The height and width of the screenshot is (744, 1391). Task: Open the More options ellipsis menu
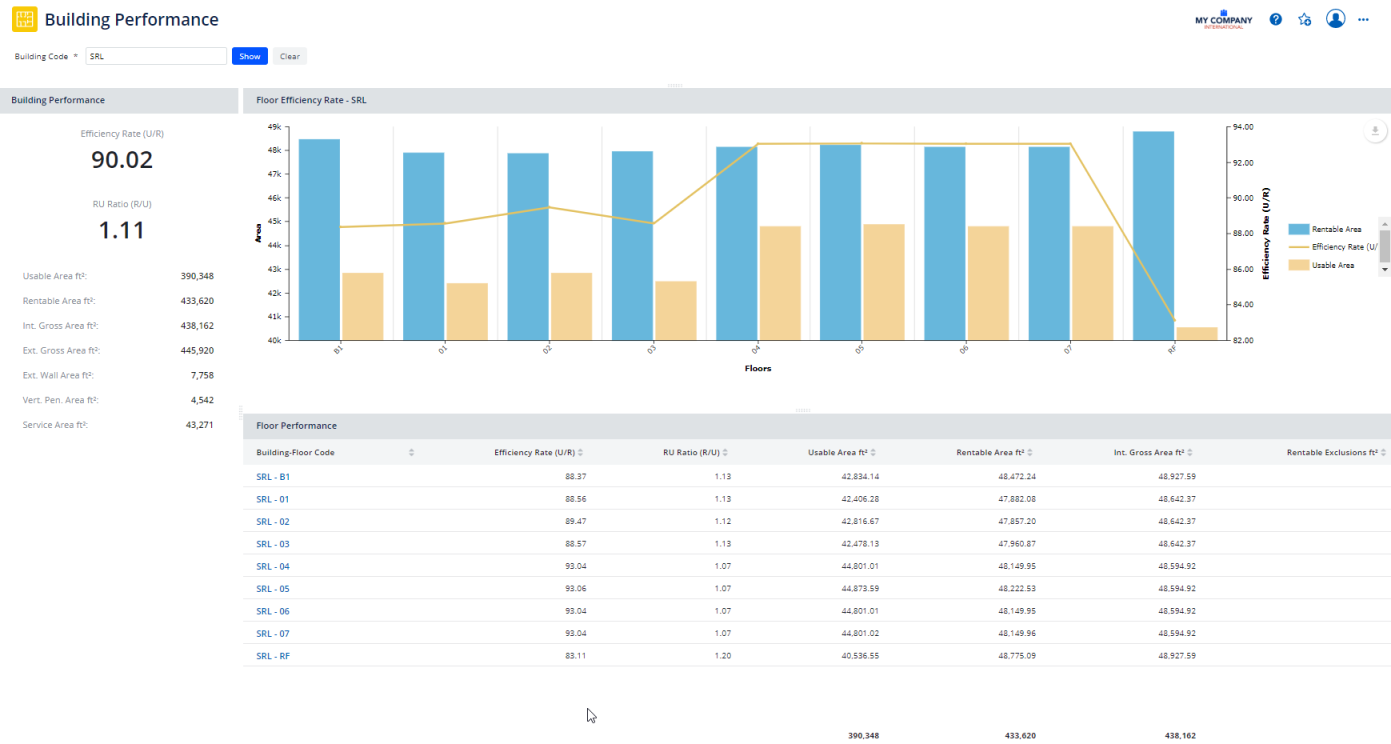point(1364,18)
